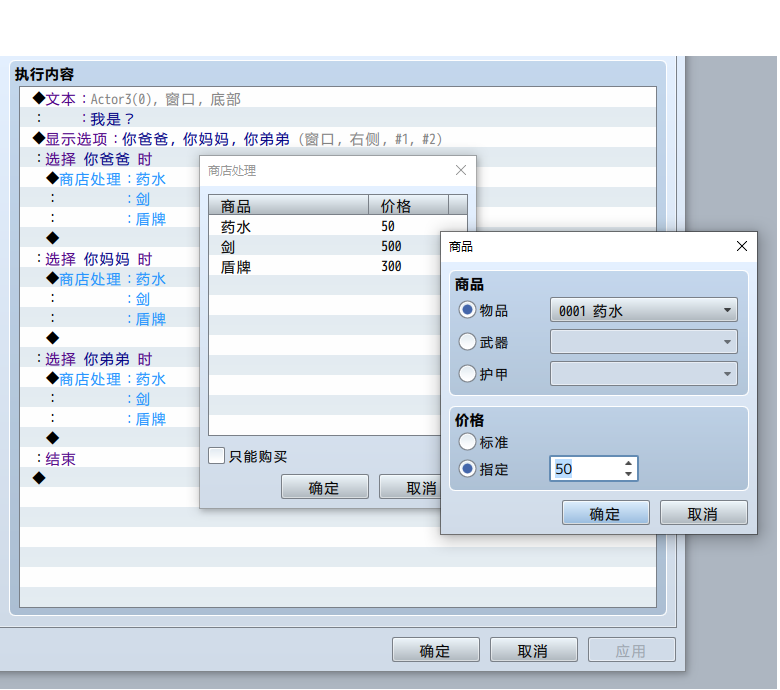Close the 商品 dialog window

(x=742, y=246)
